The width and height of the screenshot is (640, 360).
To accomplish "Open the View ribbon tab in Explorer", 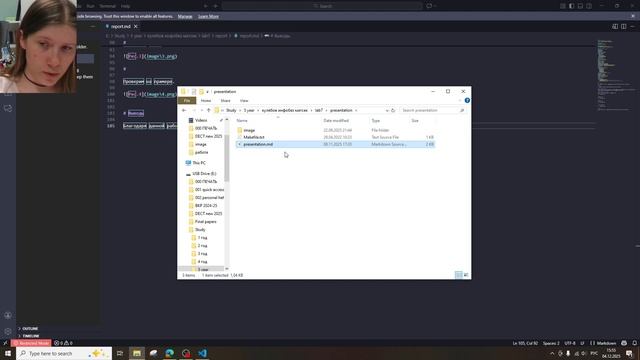I will point(244,100).
